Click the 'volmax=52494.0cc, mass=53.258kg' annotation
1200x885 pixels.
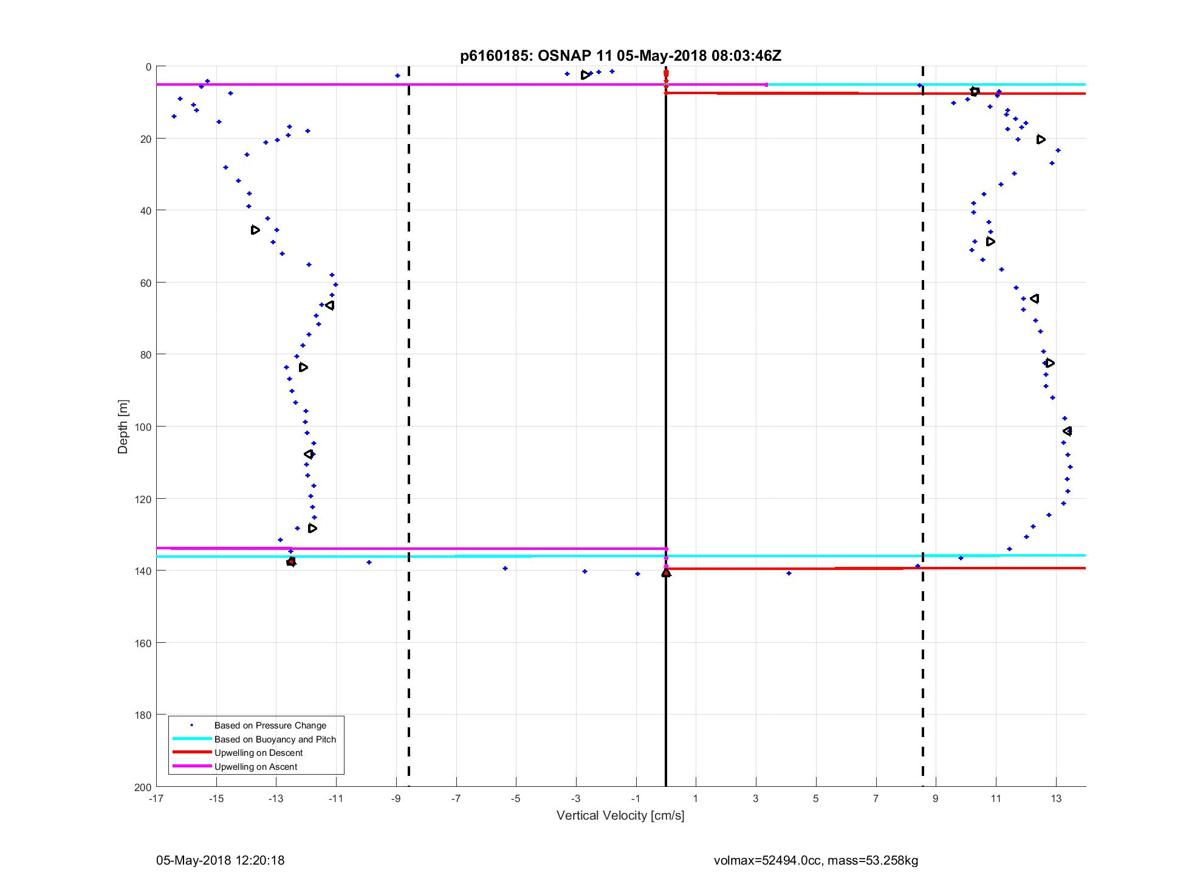coord(816,860)
